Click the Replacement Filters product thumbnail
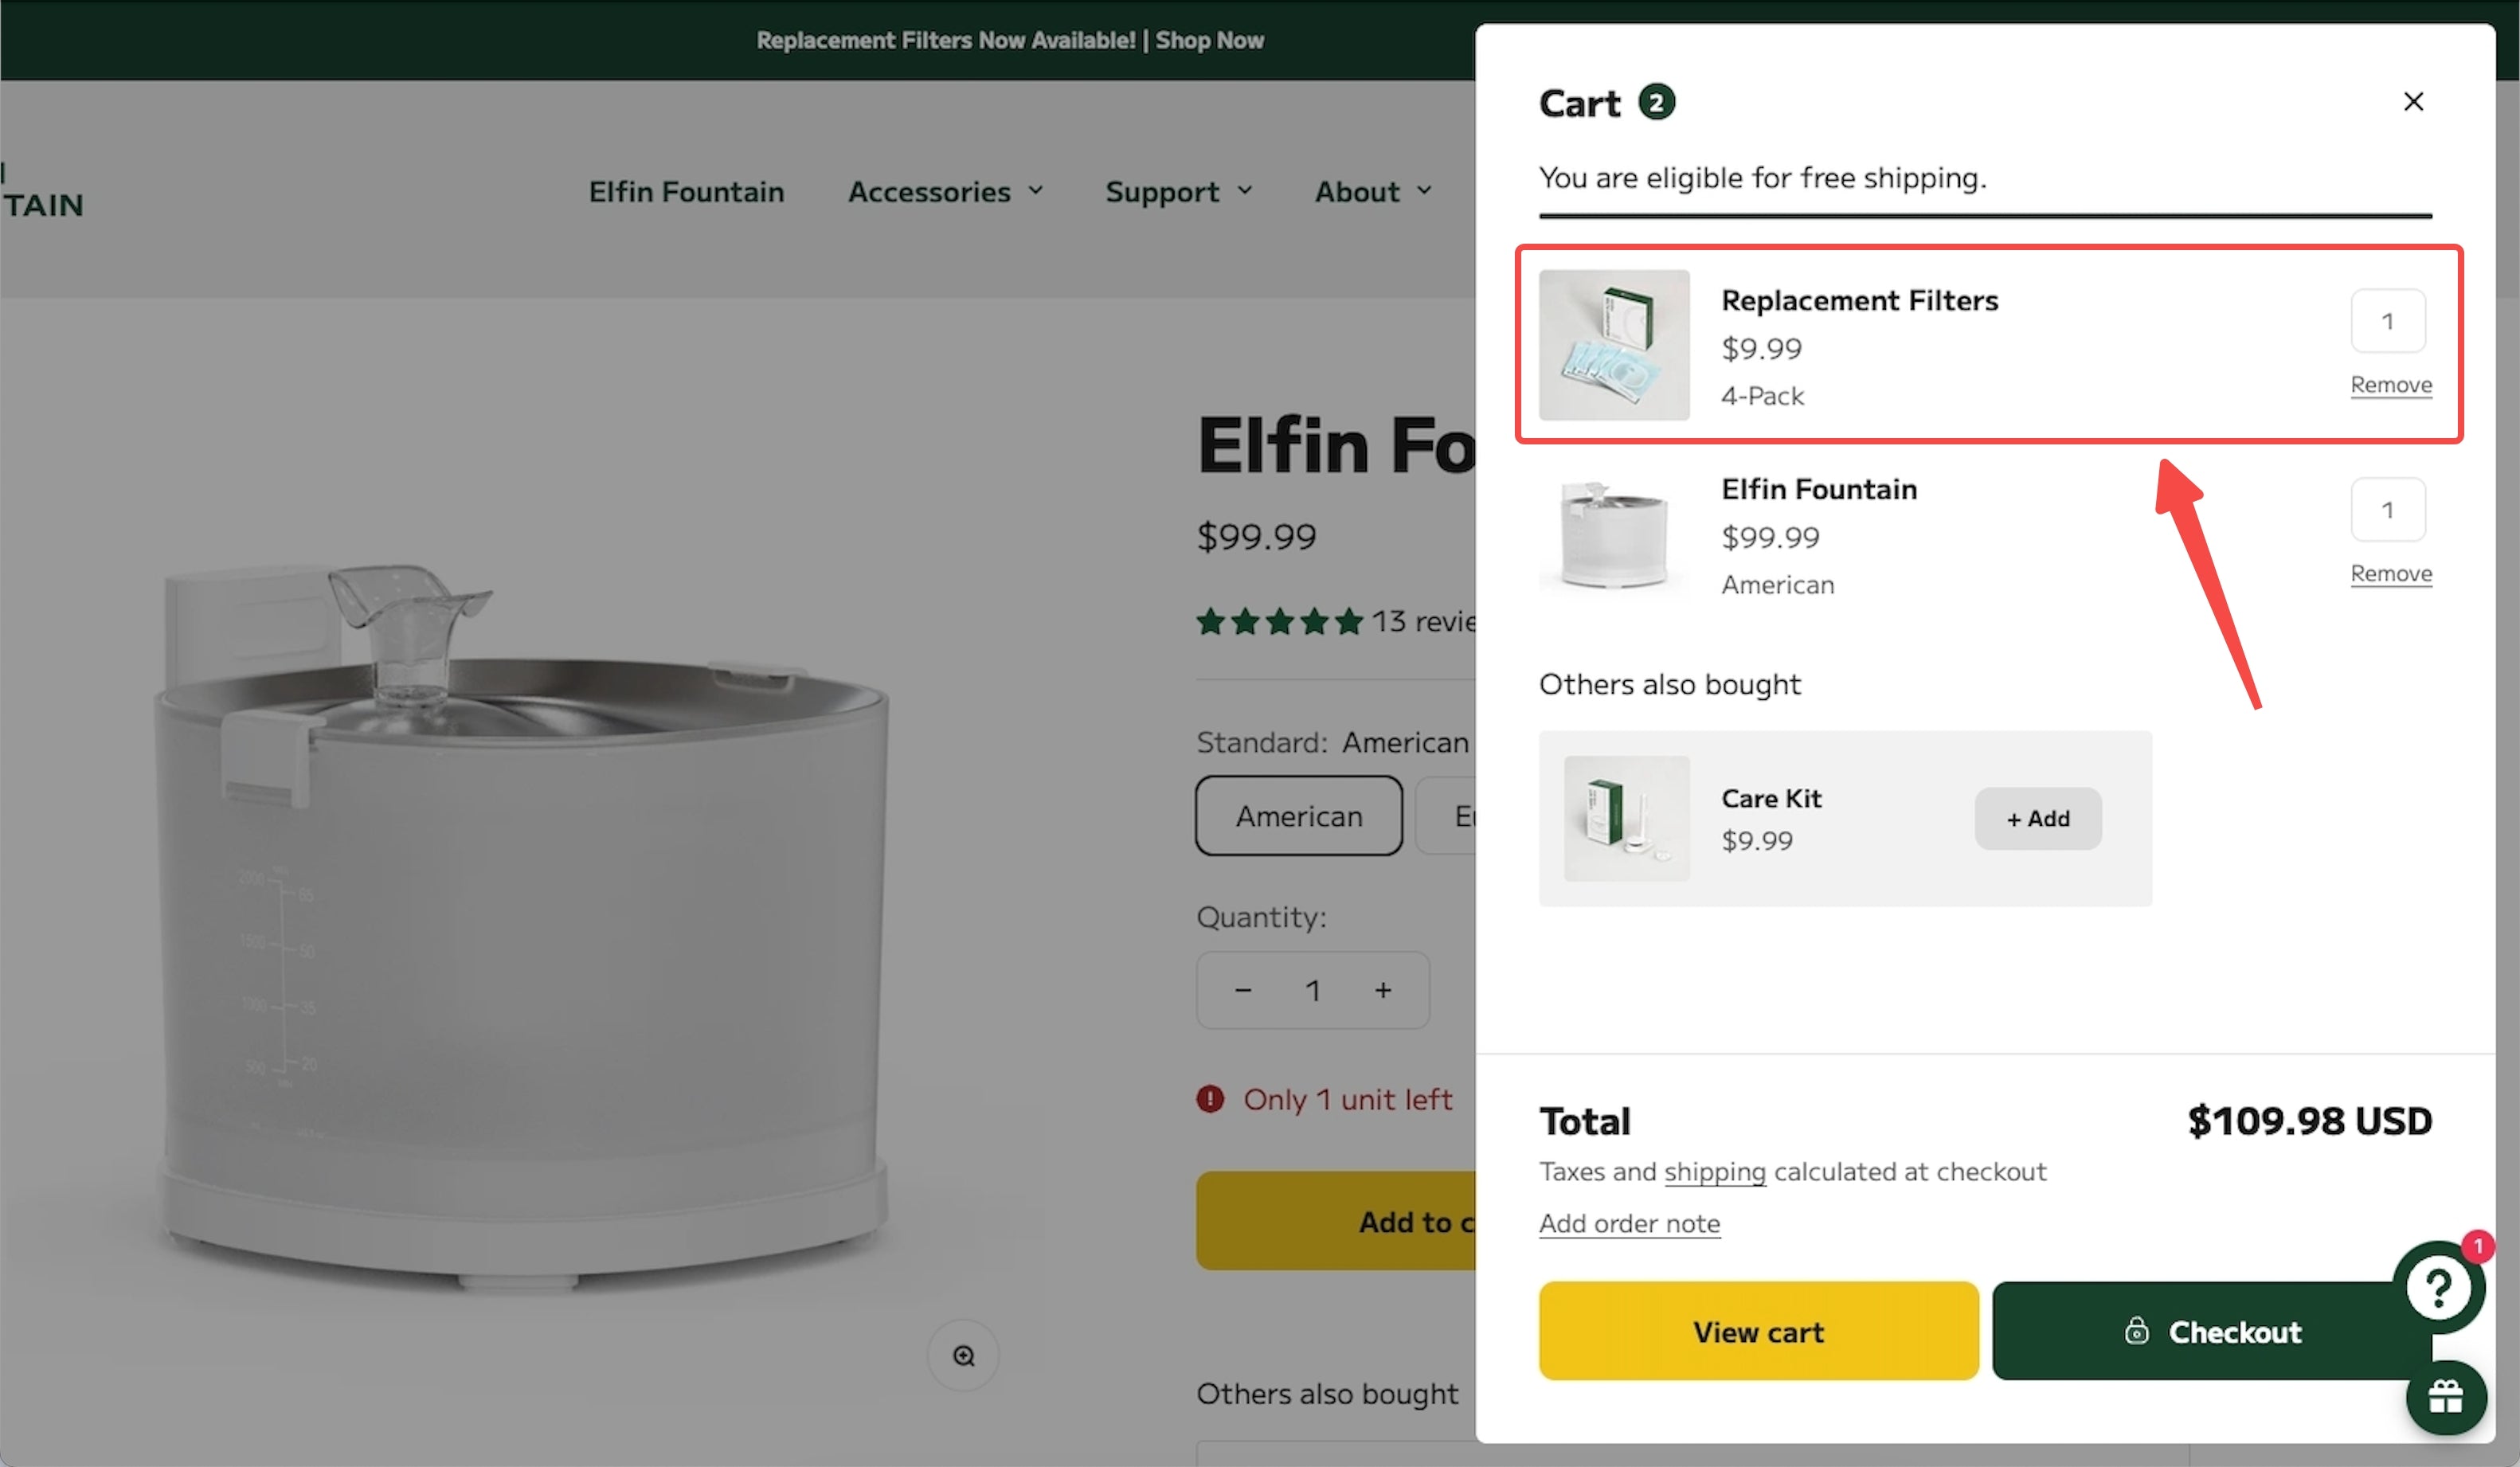The image size is (2520, 1467). point(1613,345)
